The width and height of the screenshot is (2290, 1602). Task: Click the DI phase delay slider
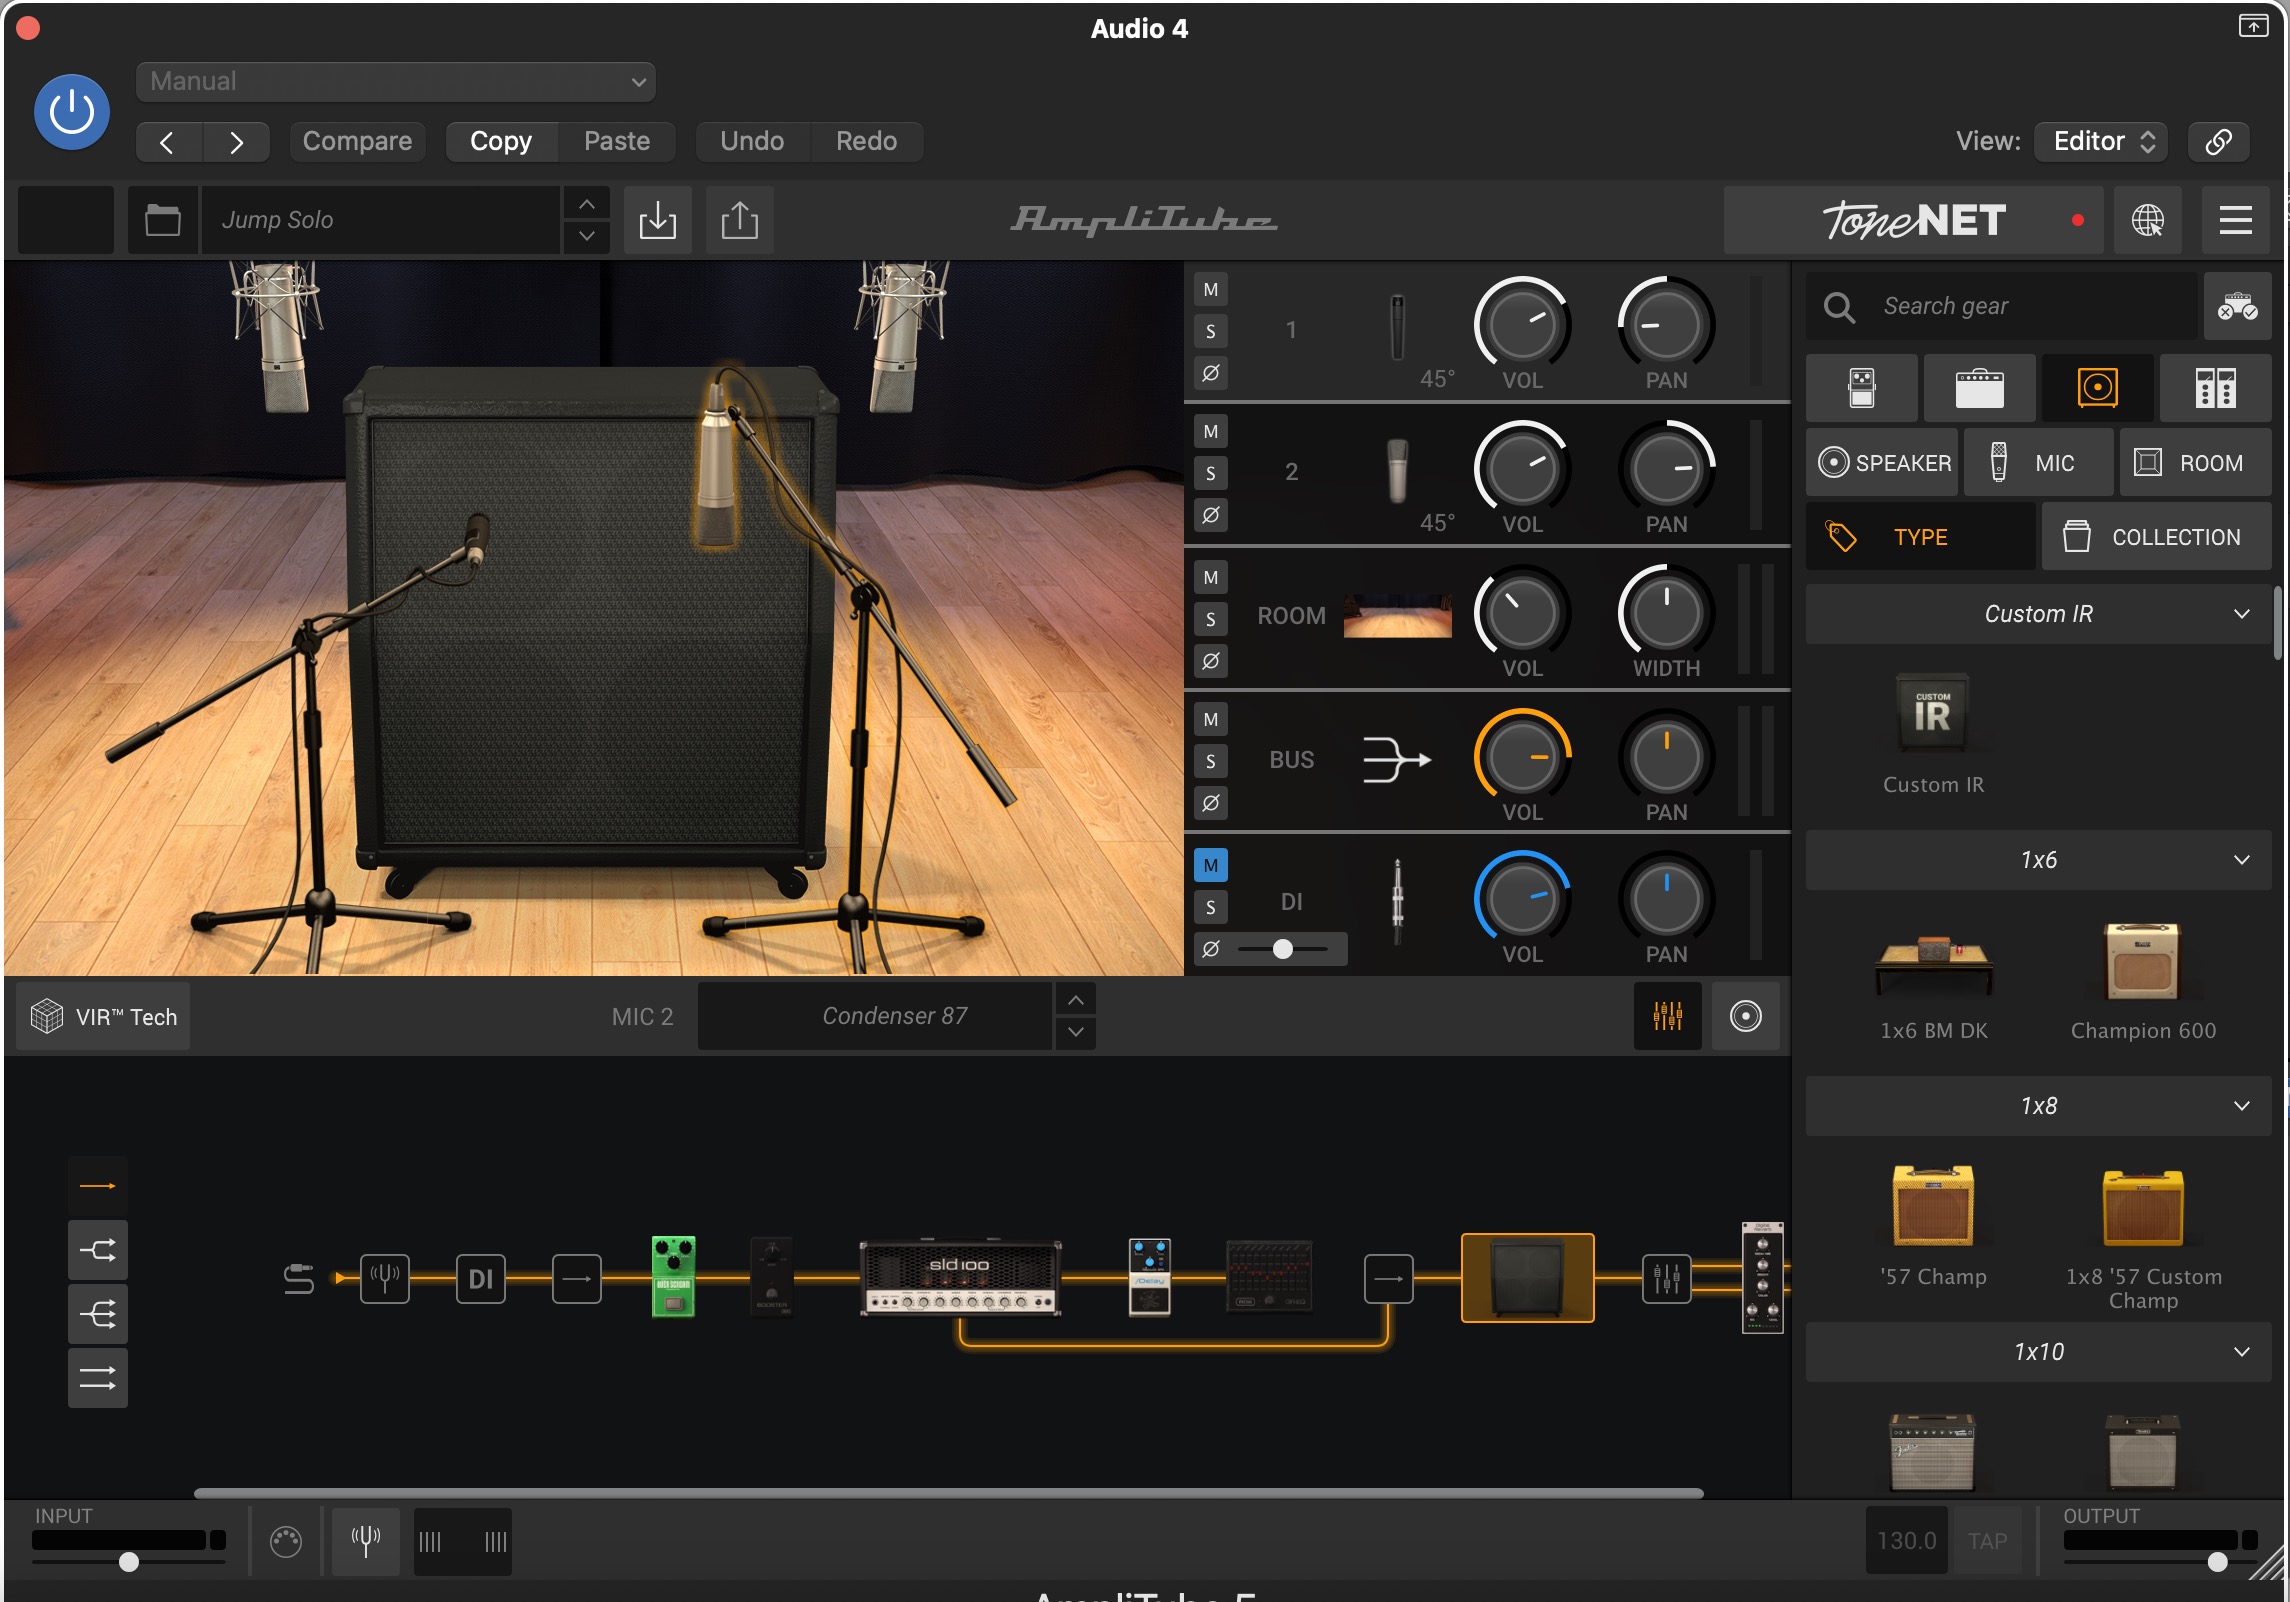[x=1284, y=949]
